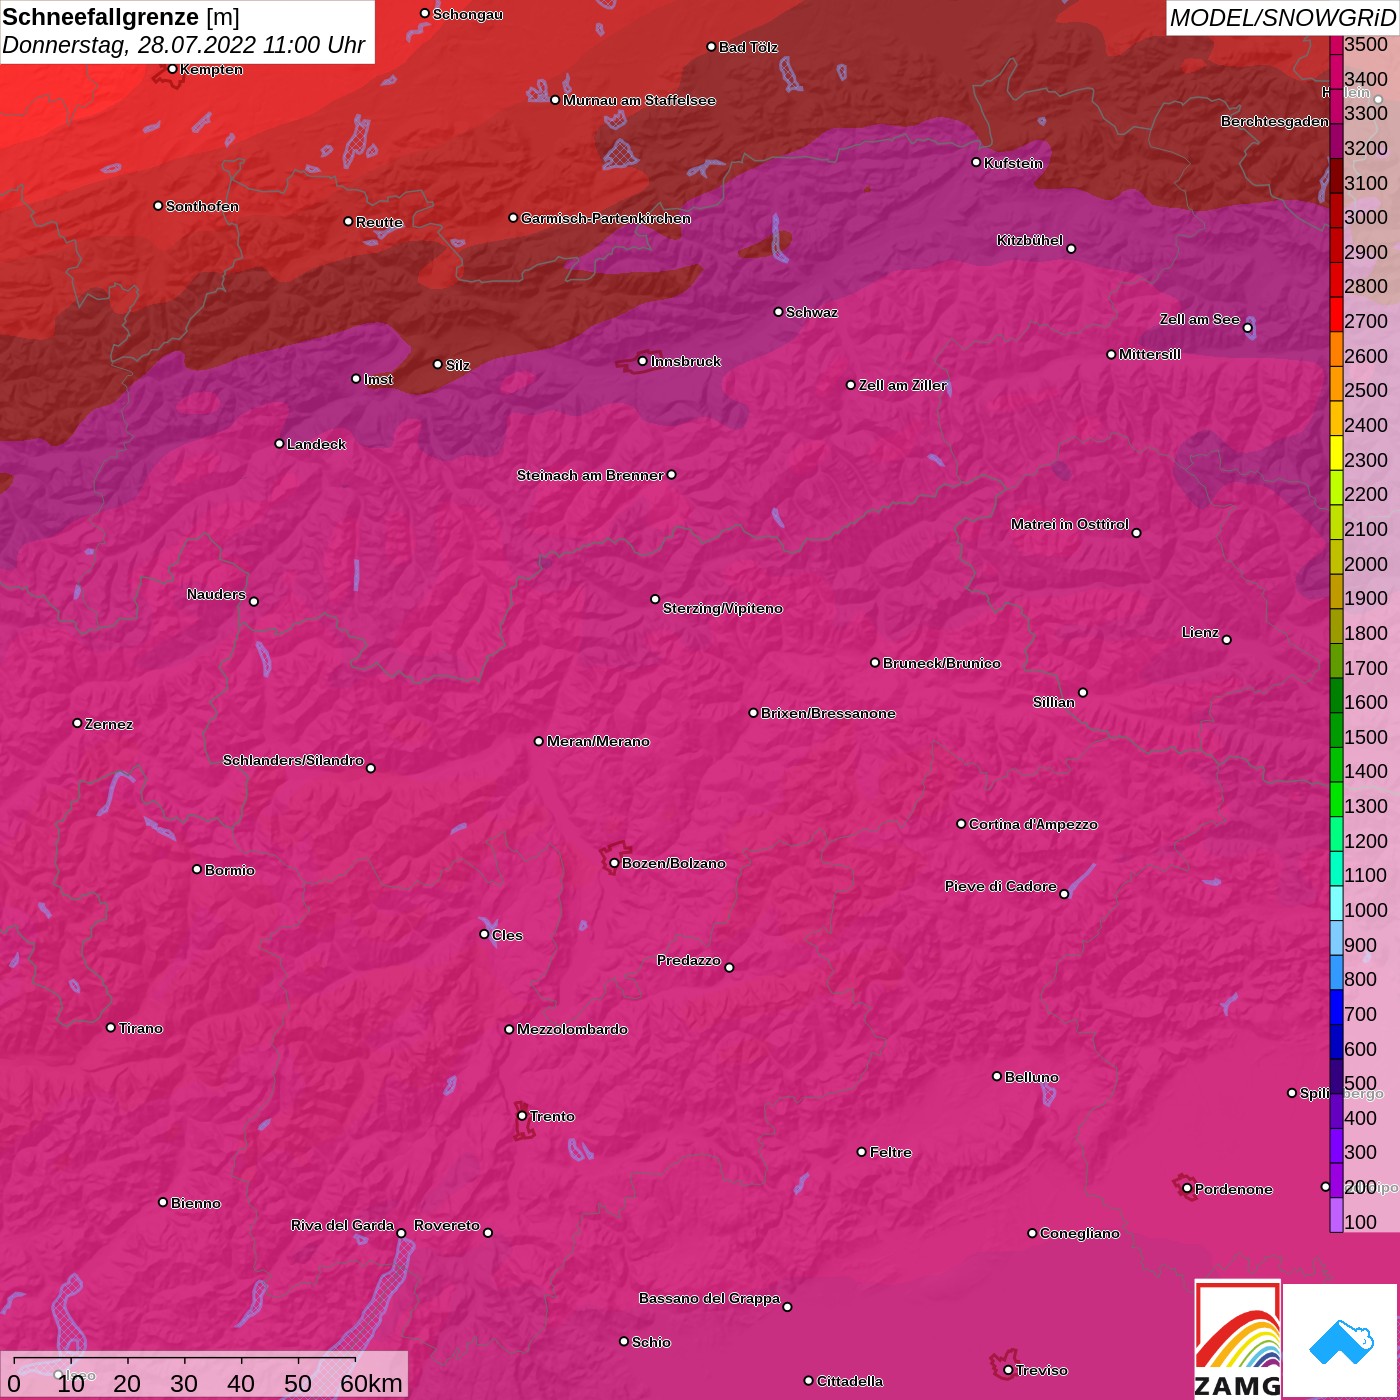The image size is (1400, 1400).
Task: Click the Bienno label
Action: [x=196, y=1203]
